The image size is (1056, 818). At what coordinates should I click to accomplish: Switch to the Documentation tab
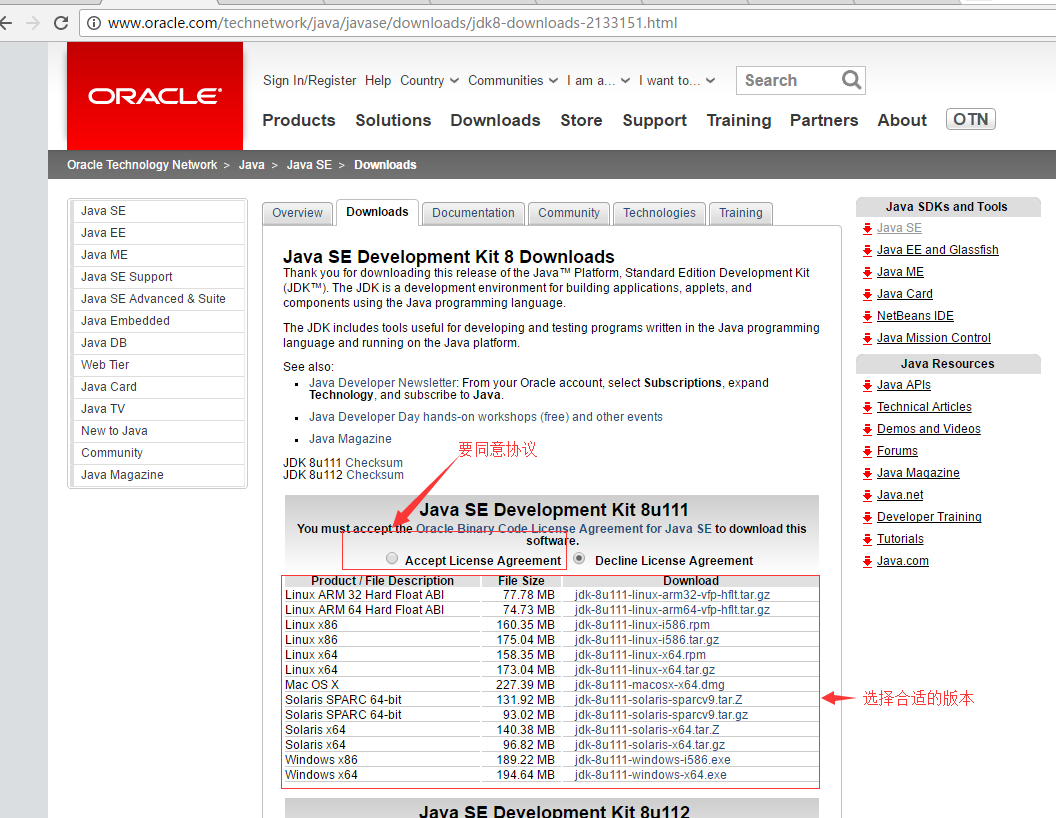(x=473, y=213)
